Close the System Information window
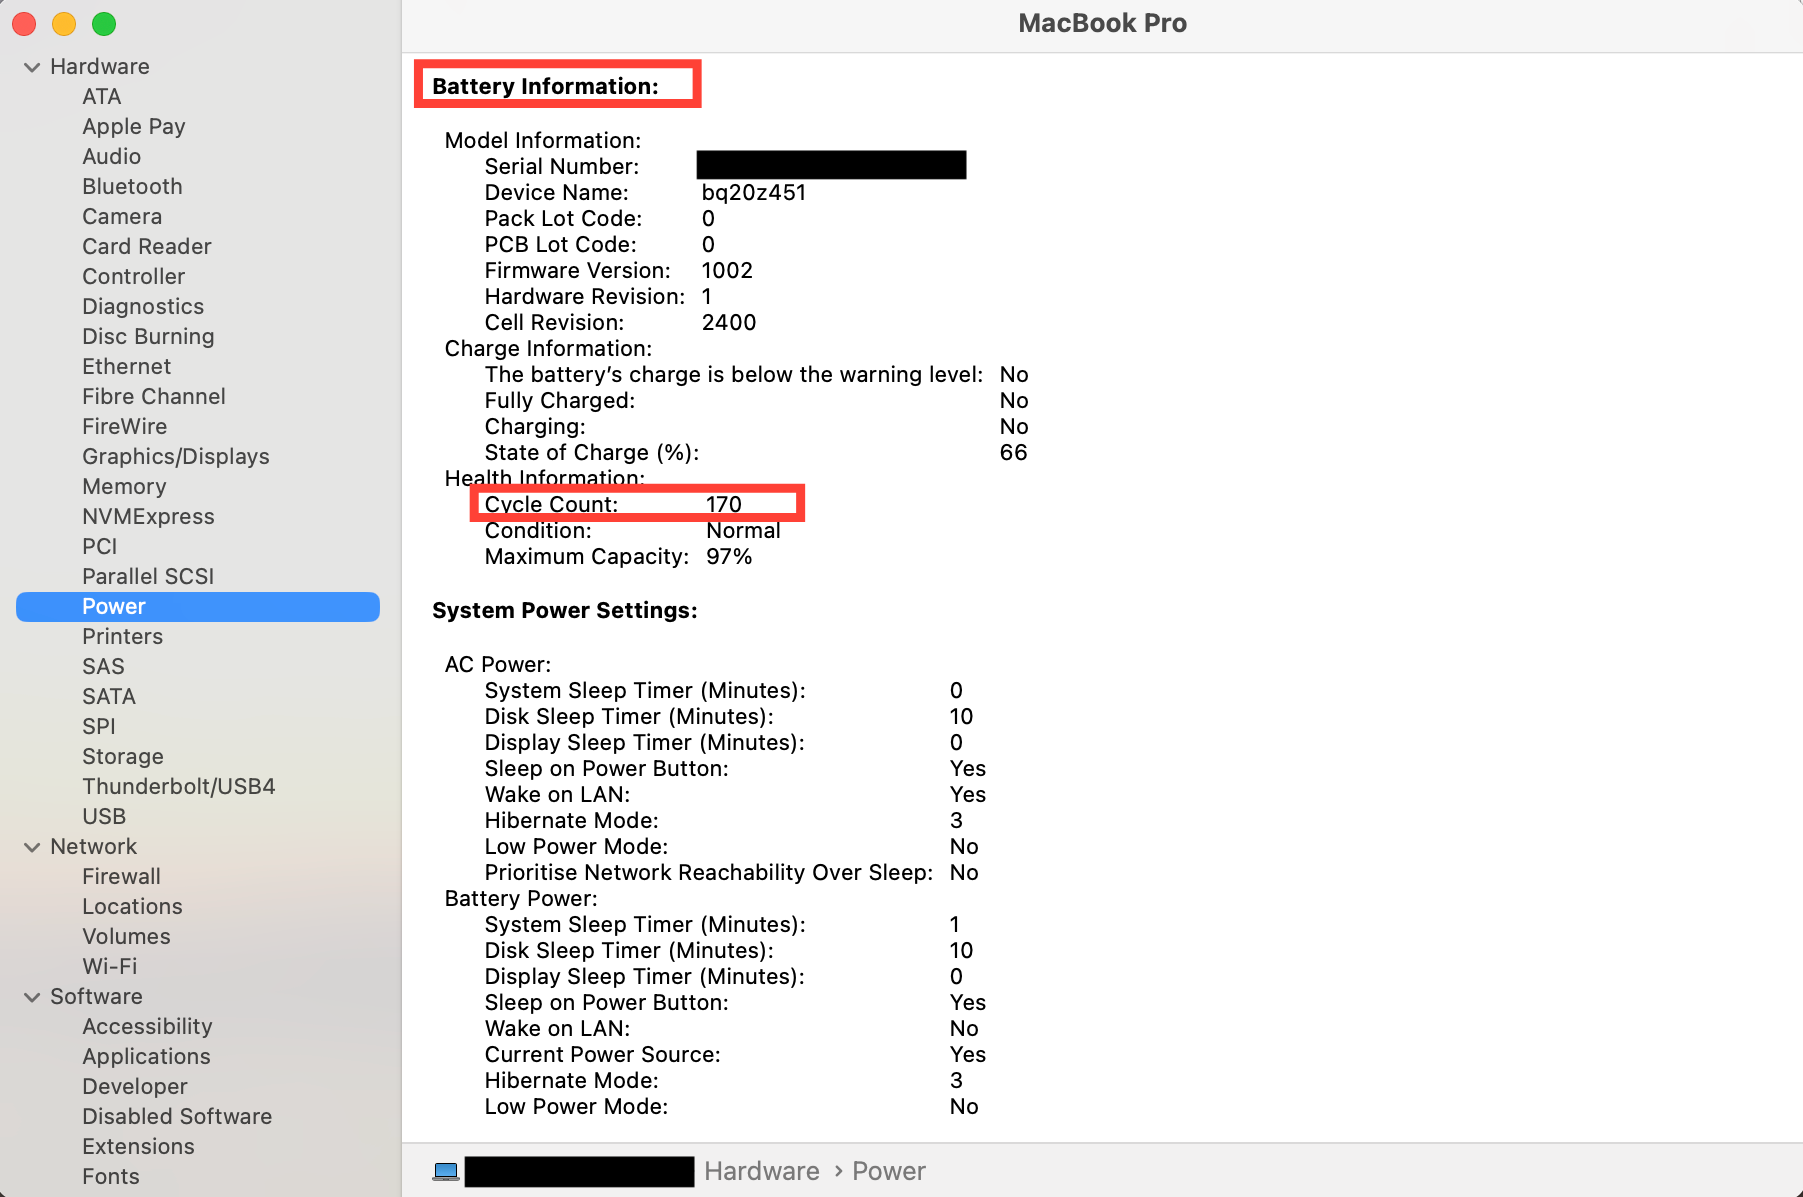The width and height of the screenshot is (1803, 1197). (24, 24)
